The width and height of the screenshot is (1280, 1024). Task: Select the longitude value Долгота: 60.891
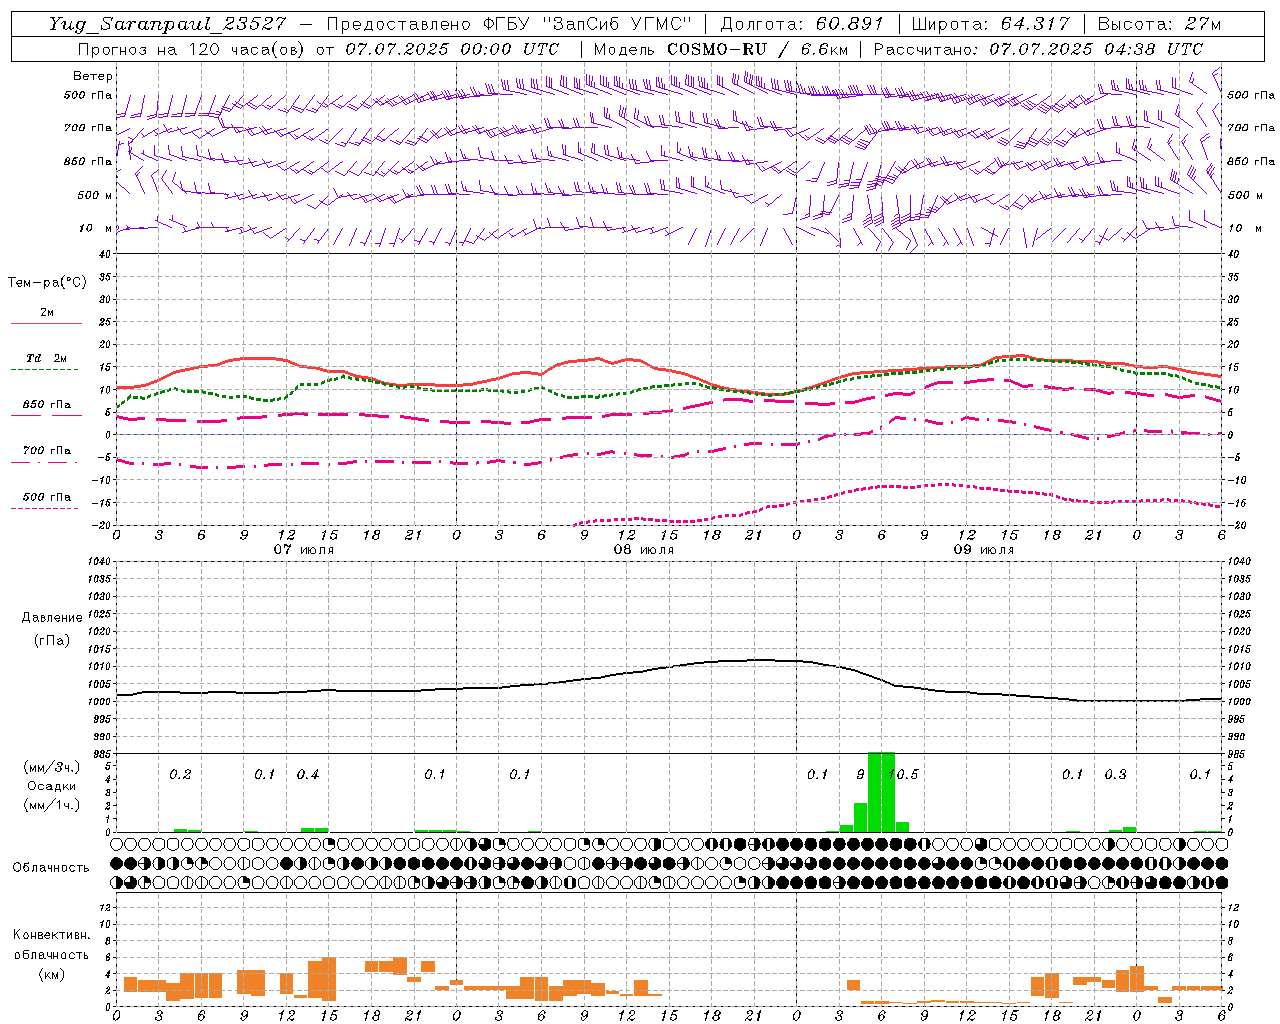click(802, 24)
